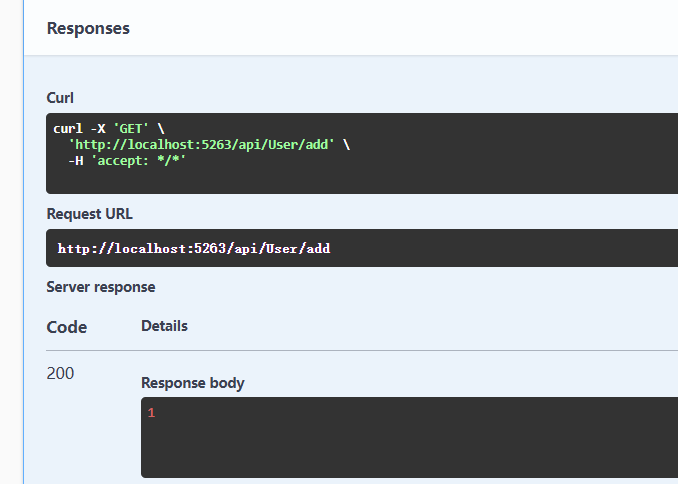The height and width of the screenshot is (484, 678).
Task: Click the Curl label
Action: 60,98
